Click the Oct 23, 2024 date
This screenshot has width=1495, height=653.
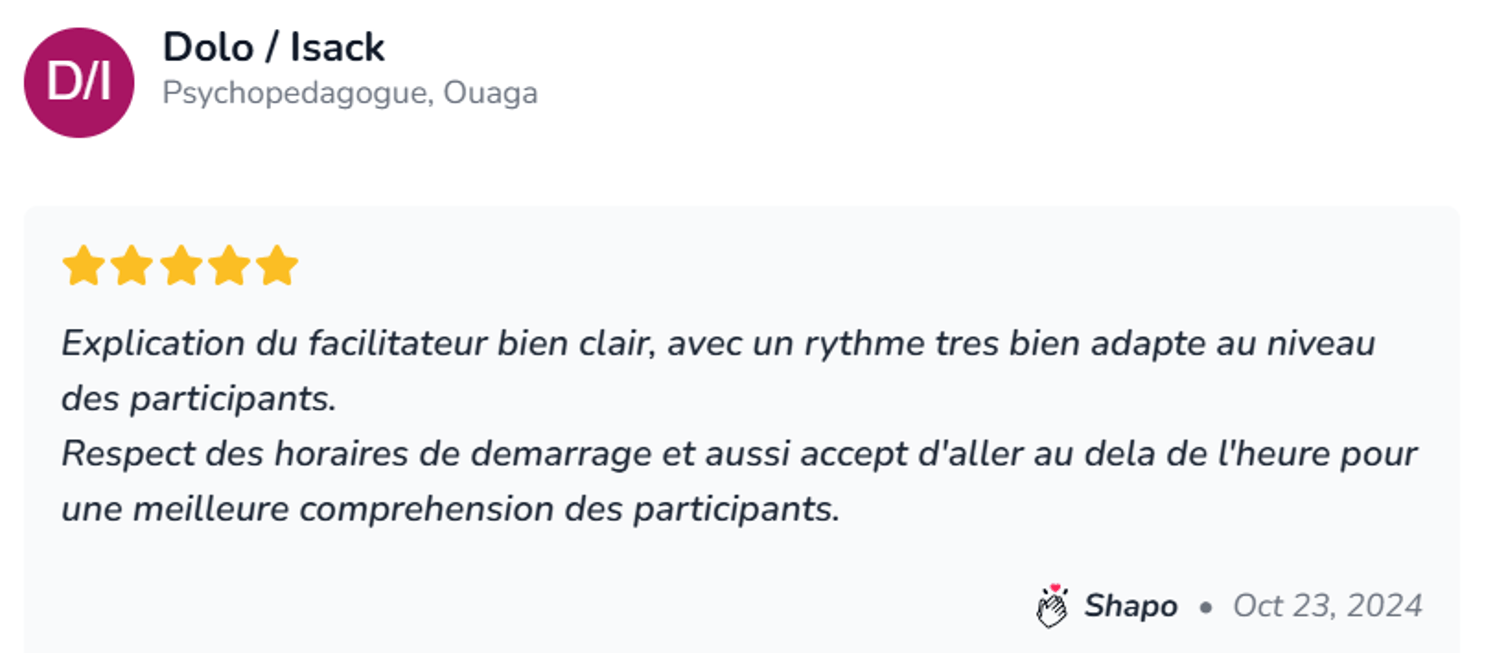1327,606
